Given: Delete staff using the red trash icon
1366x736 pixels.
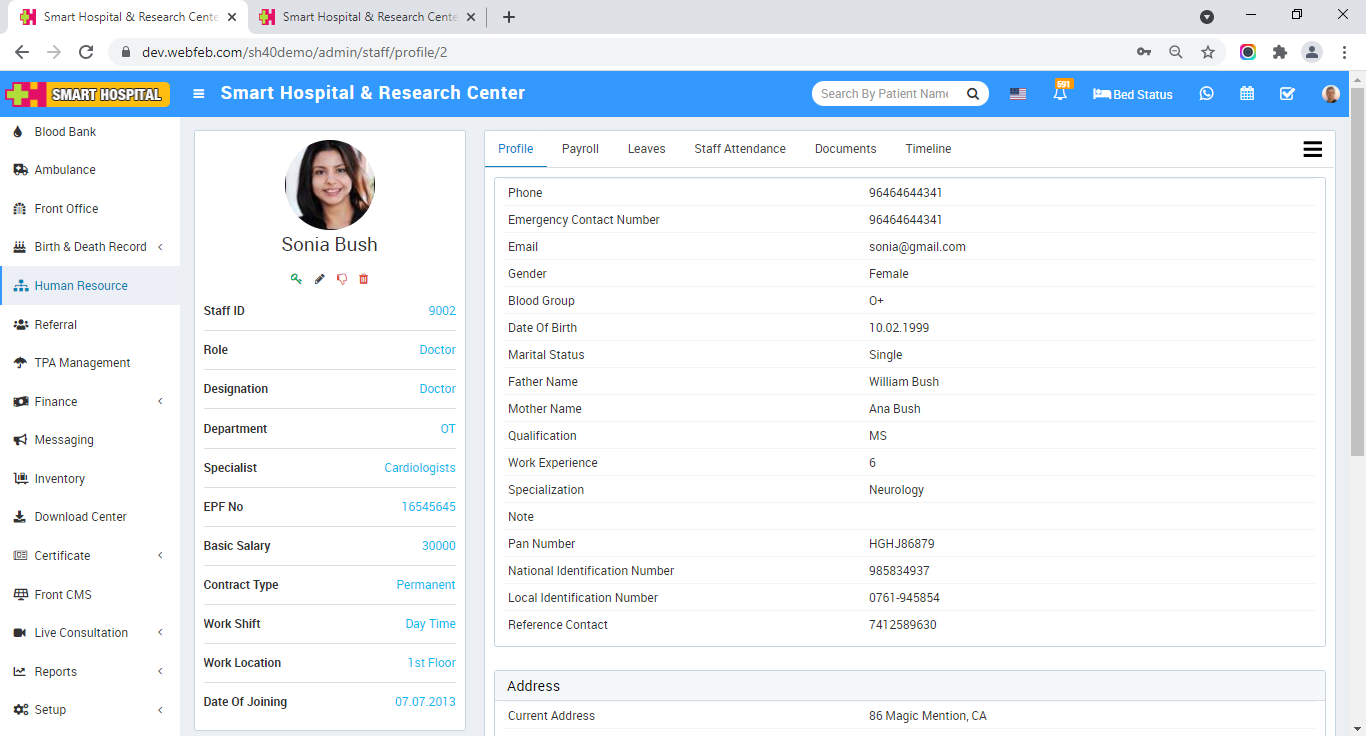Looking at the screenshot, I should point(364,279).
